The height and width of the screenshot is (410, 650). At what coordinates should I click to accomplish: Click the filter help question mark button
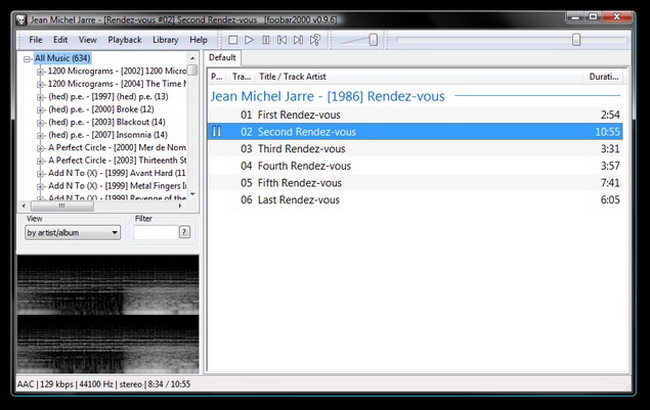tap(184, 232)
